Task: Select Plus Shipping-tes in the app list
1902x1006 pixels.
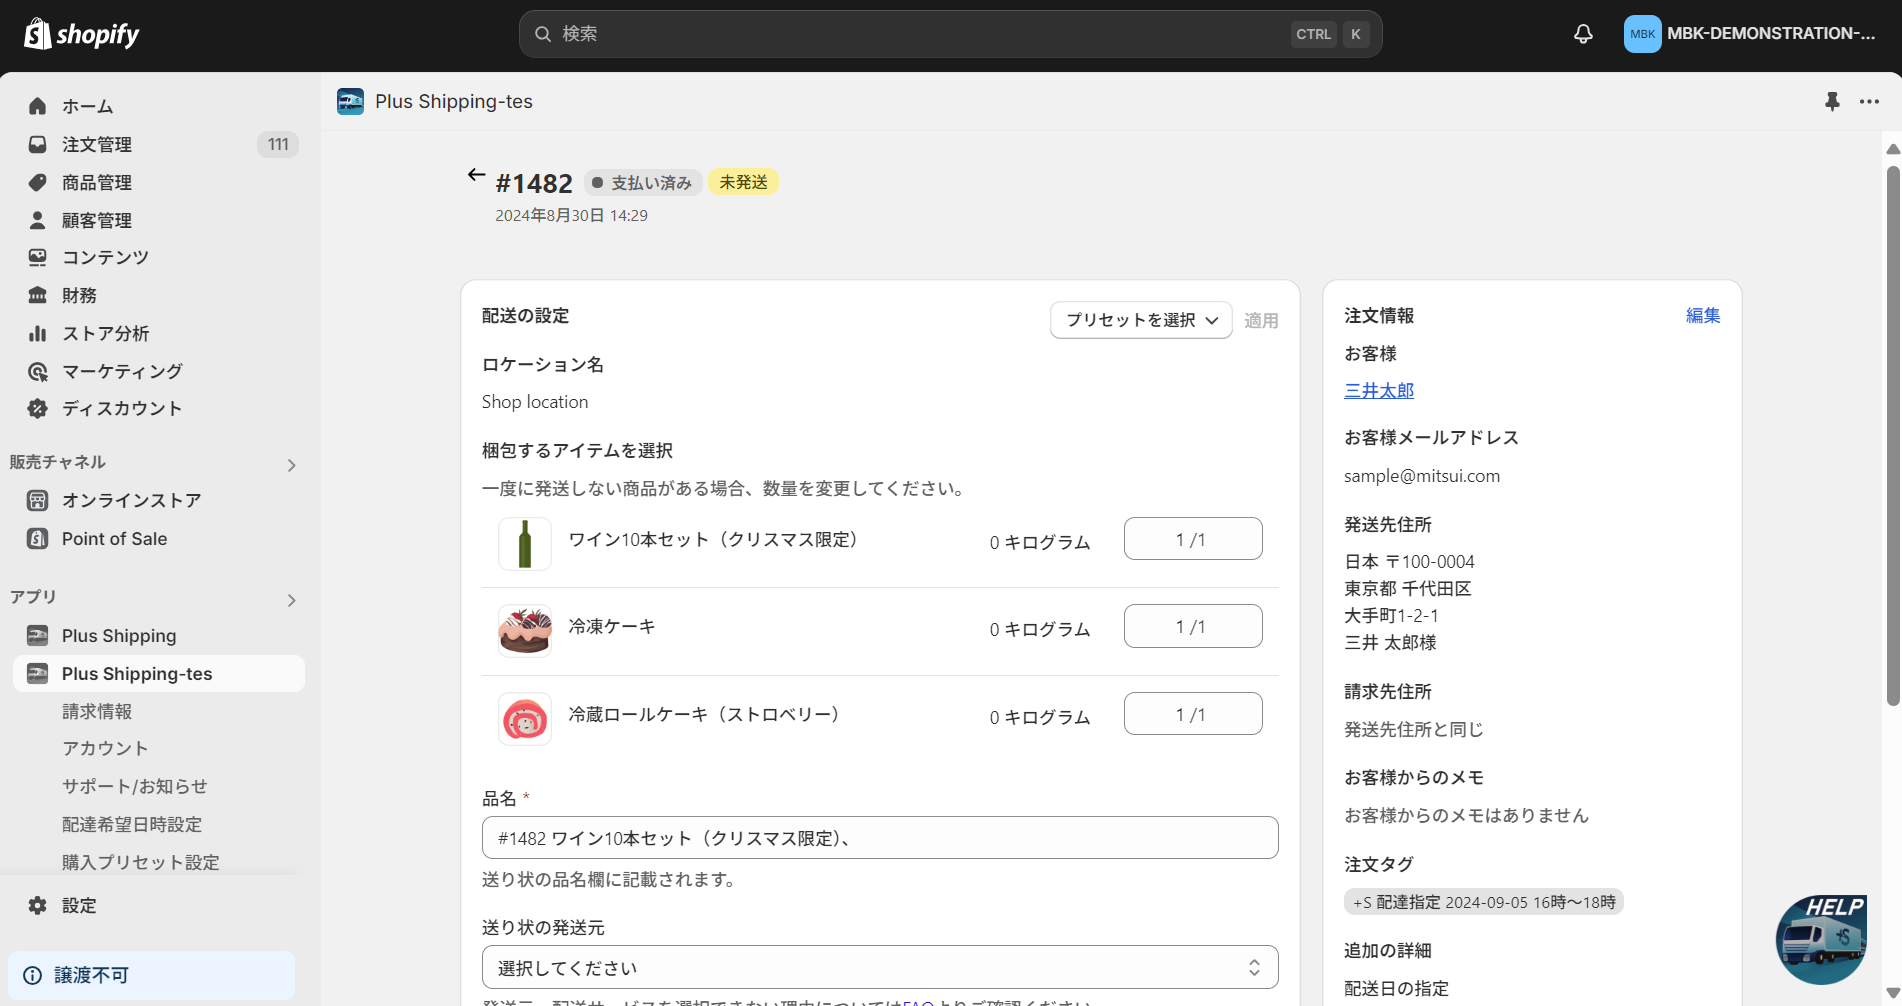Action: (x=159, y=673)
